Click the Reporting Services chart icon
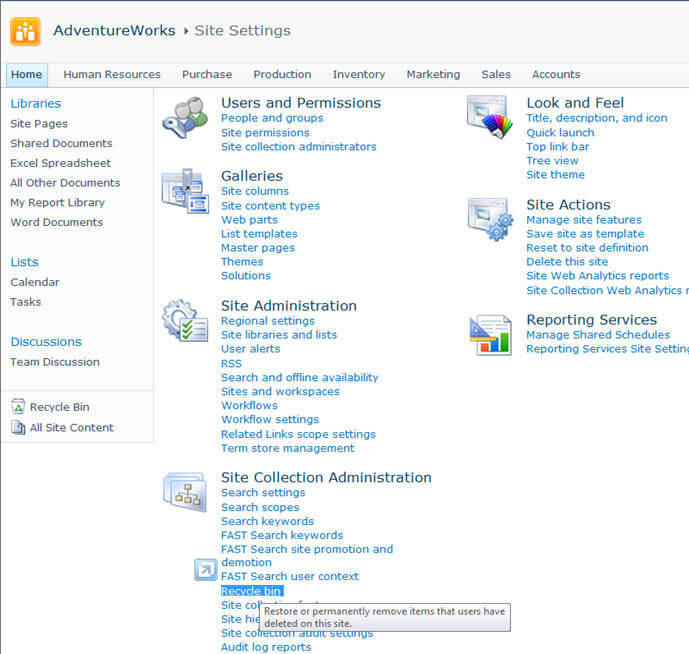689x654 pixels. (x=490, y=335)
